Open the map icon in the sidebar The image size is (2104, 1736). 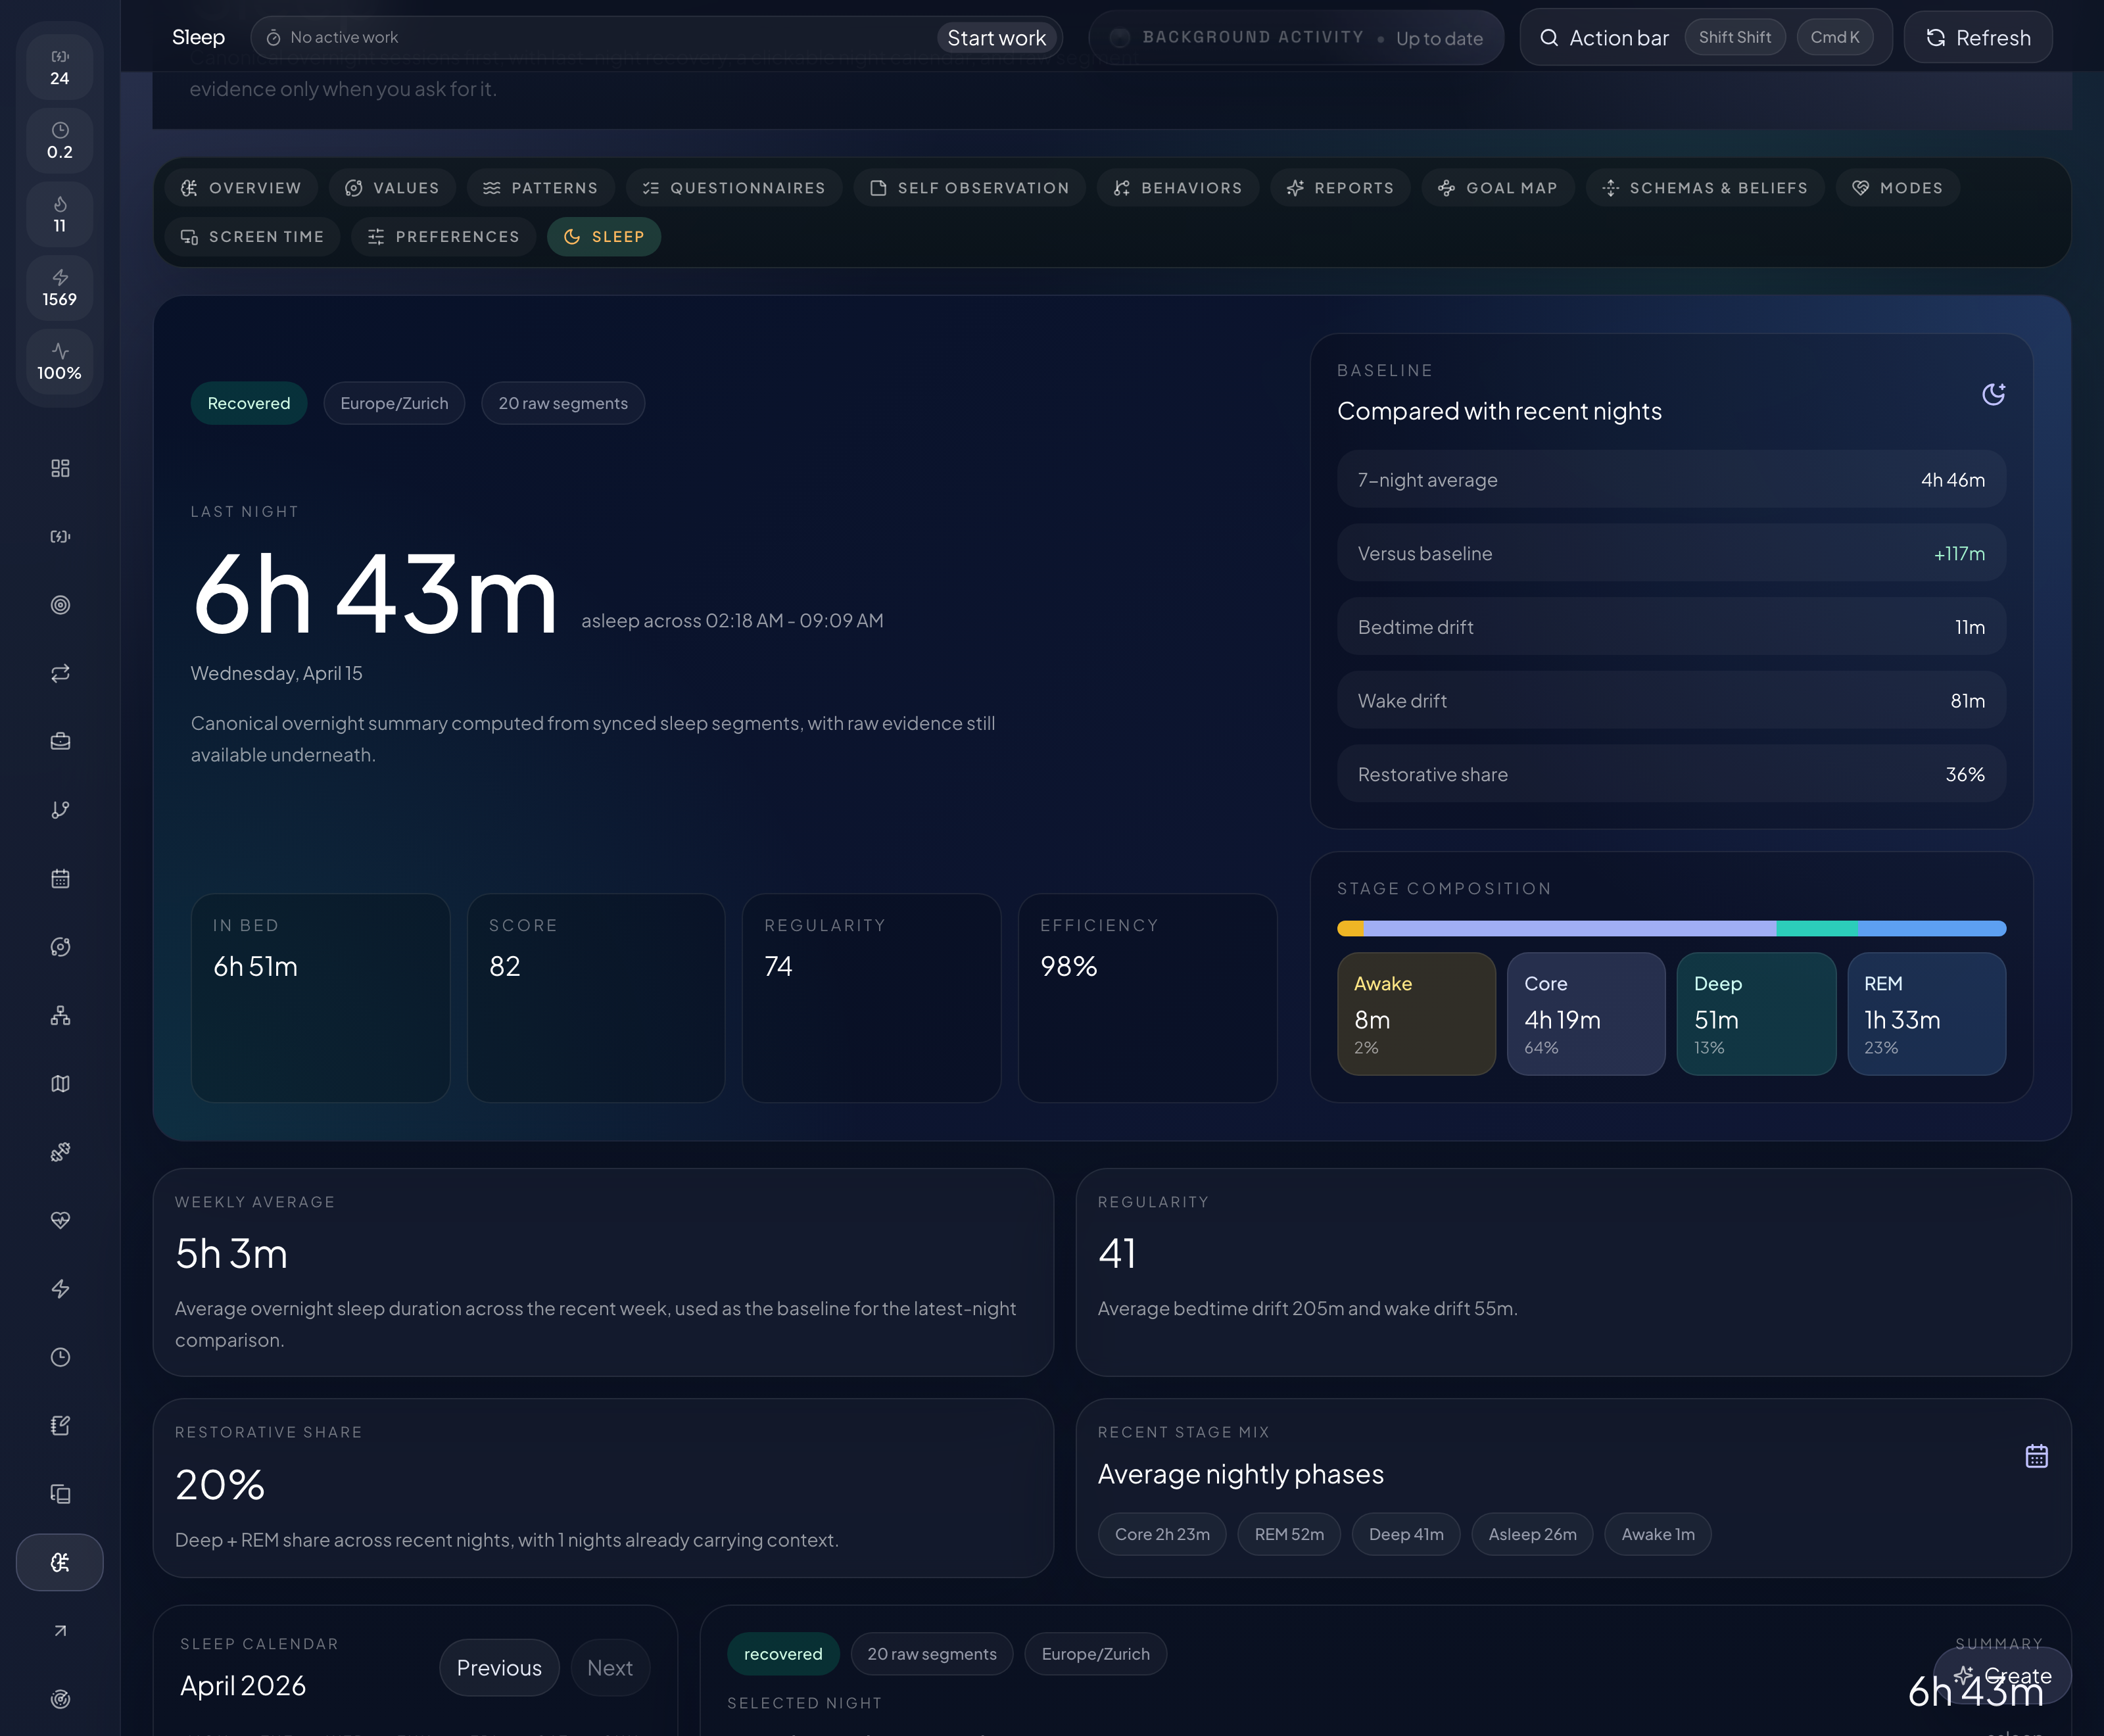click(x=60, y=1083)
